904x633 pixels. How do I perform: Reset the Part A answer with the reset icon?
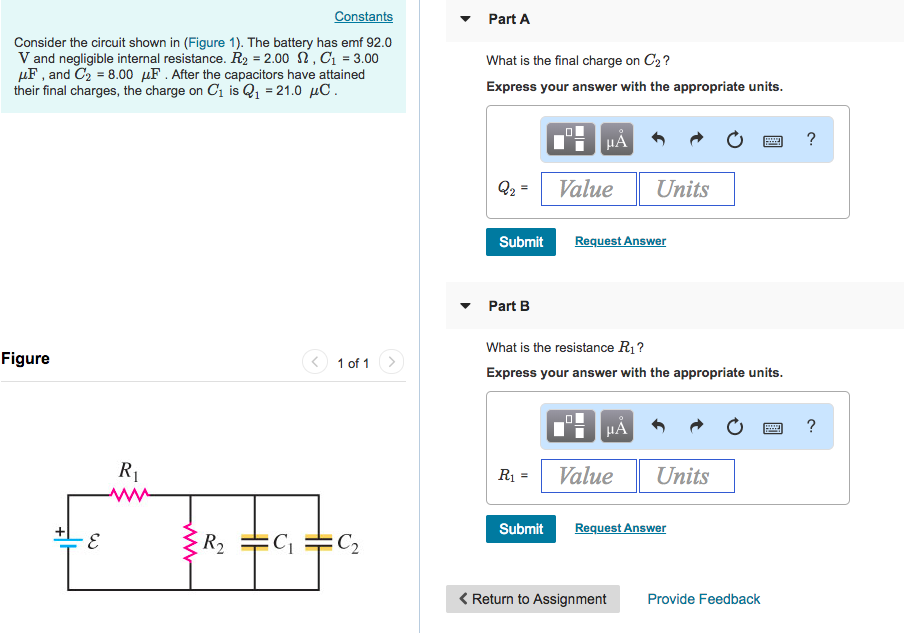pos(735,140)
